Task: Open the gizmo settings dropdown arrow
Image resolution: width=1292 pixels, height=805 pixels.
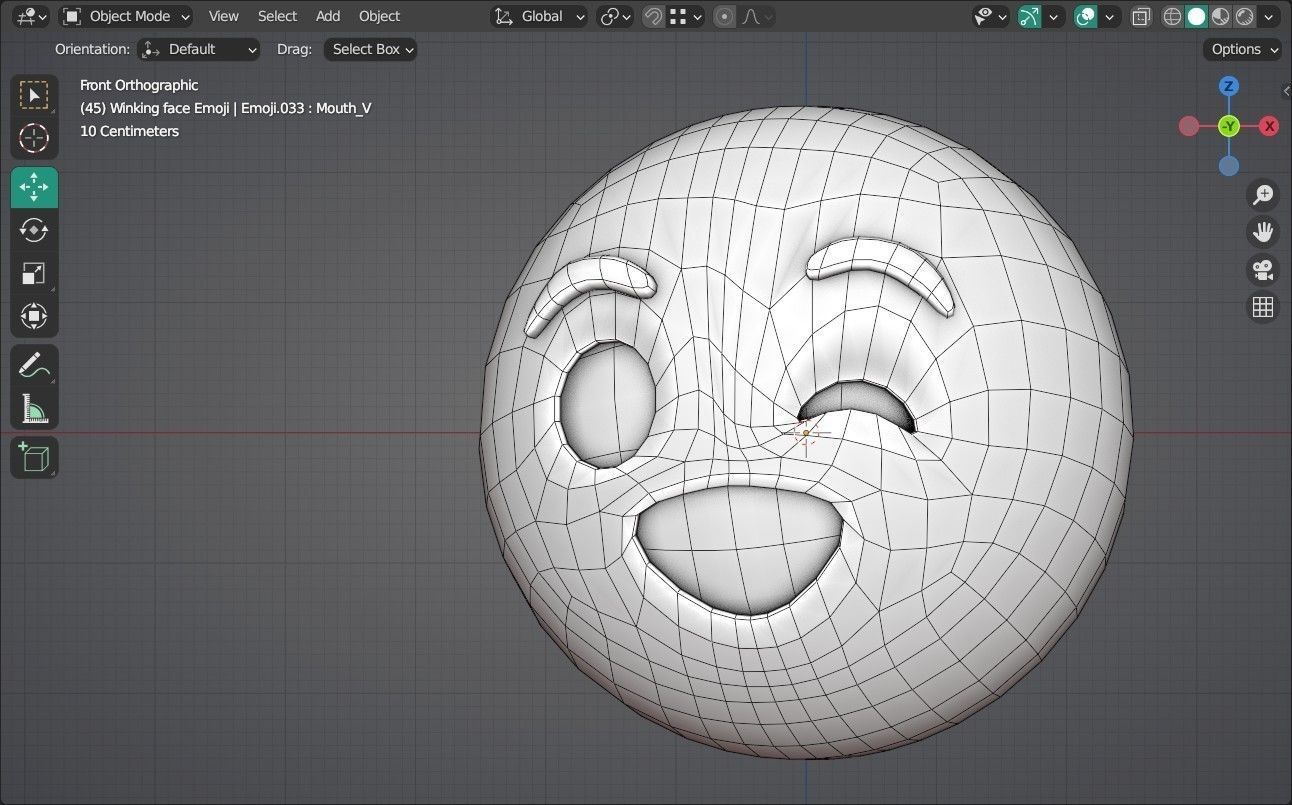Action: coord(1053,16)
